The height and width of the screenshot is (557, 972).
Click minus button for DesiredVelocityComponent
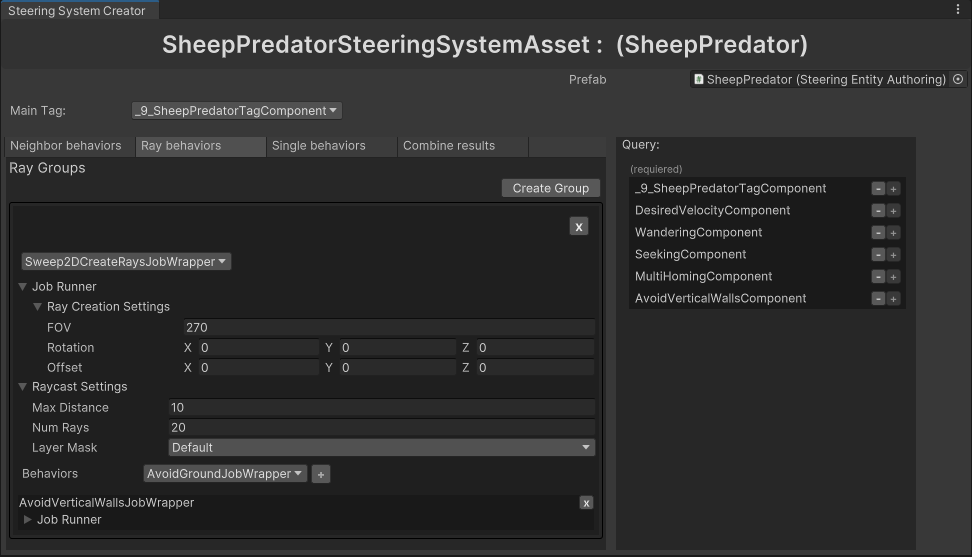tap(878, 211)
